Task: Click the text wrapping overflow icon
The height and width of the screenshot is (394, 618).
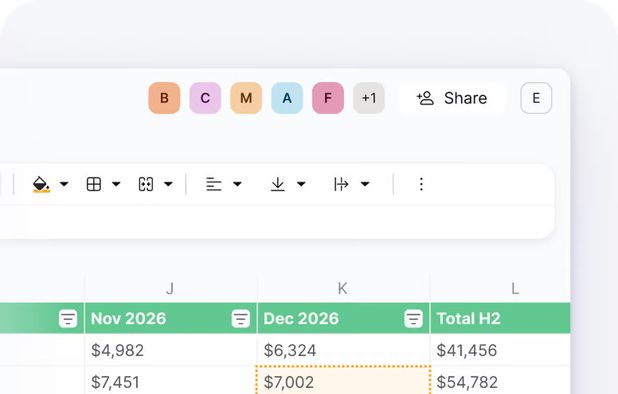Action: point(341,184)
